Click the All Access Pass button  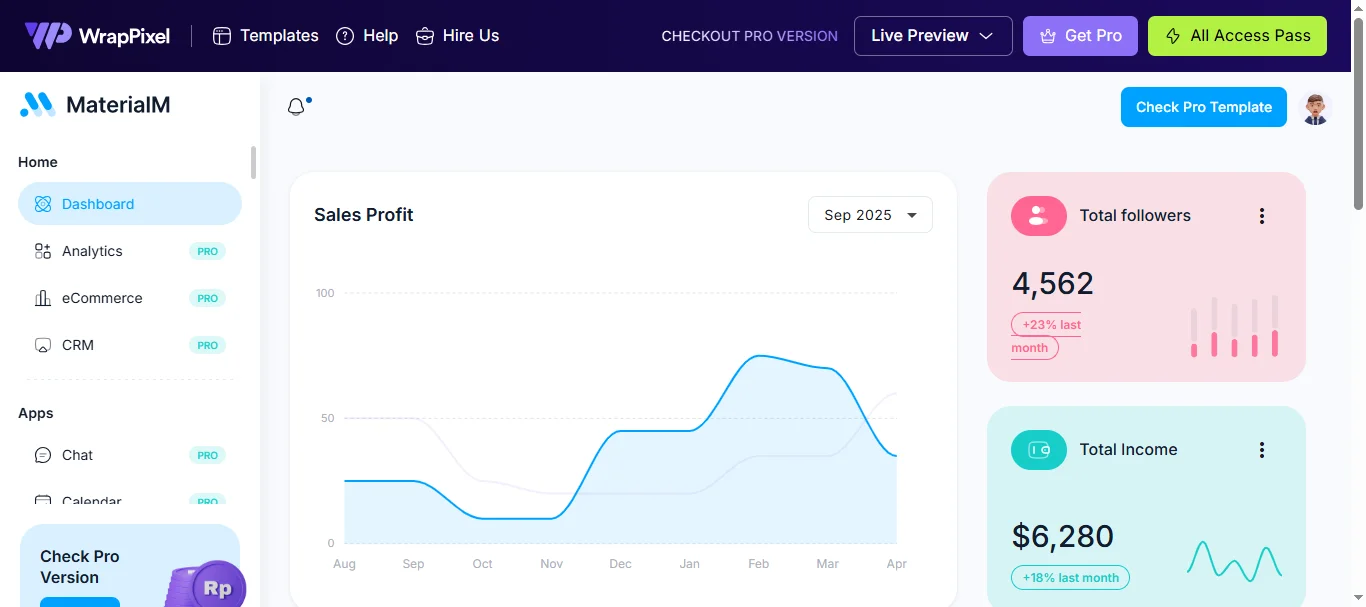pos(1237,36)
